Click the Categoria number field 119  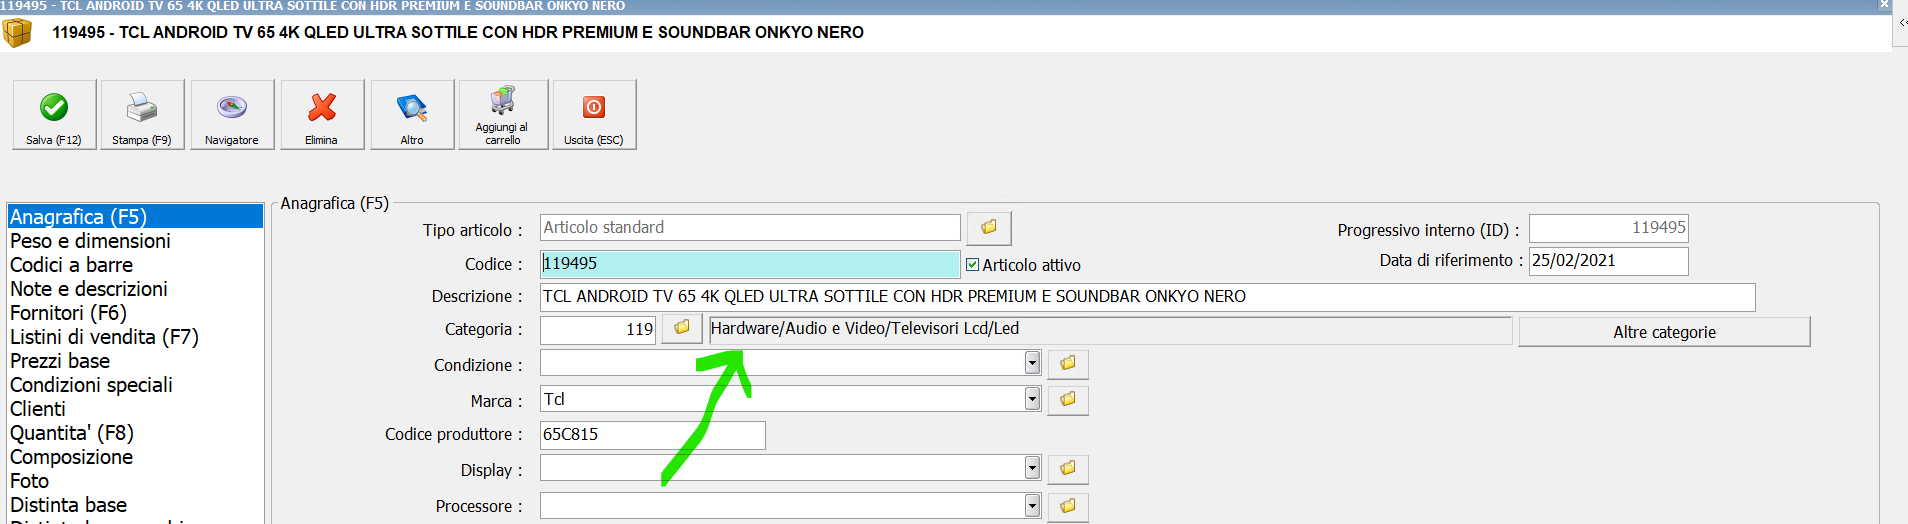(x=598, y=329)
